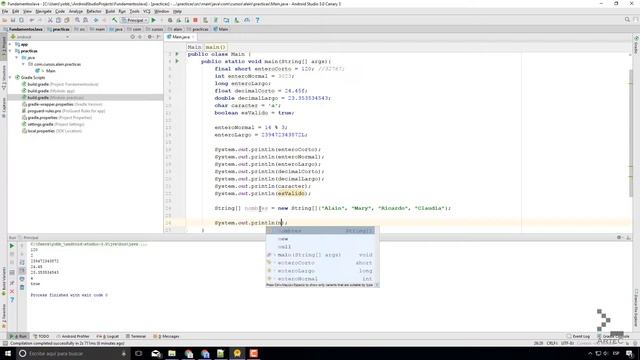This screenshot has width=640, height=360.
Task: Open the Build menu
Action: coord(110,11)
